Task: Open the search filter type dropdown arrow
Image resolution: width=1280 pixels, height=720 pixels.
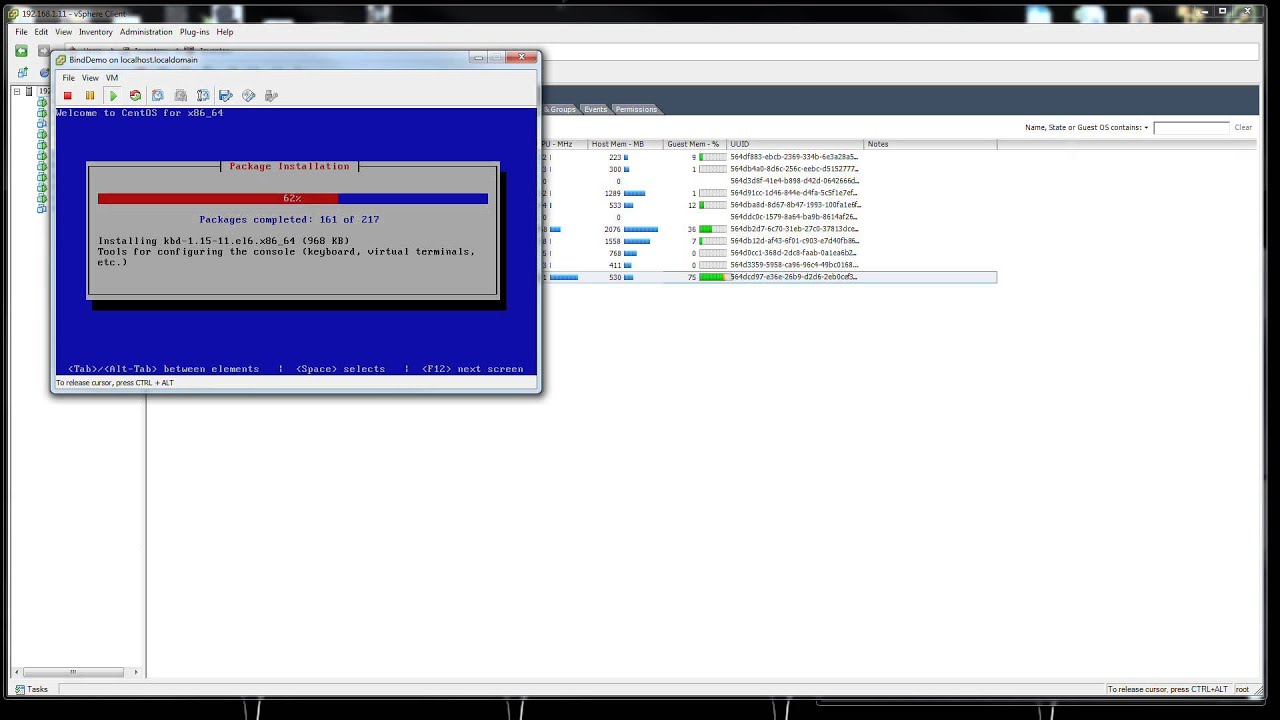Action: click(x=1146, y=128)
